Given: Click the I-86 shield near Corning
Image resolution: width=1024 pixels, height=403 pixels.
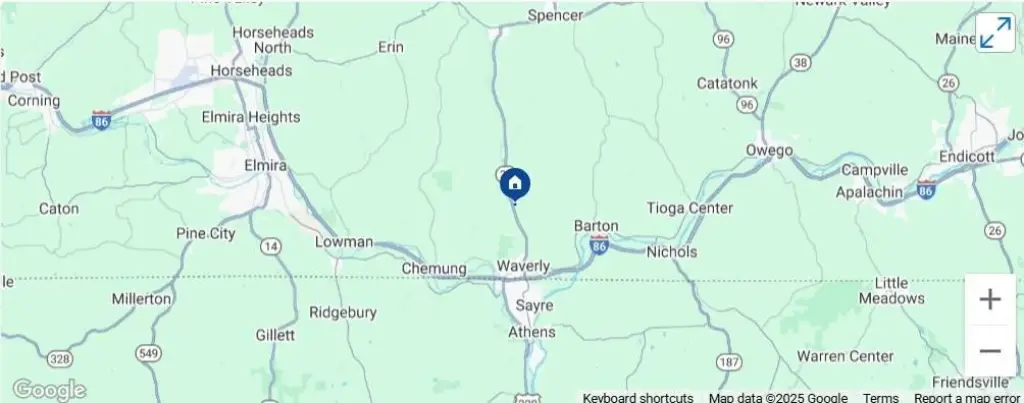Looking at the screenshot, I should click(101, 120).
